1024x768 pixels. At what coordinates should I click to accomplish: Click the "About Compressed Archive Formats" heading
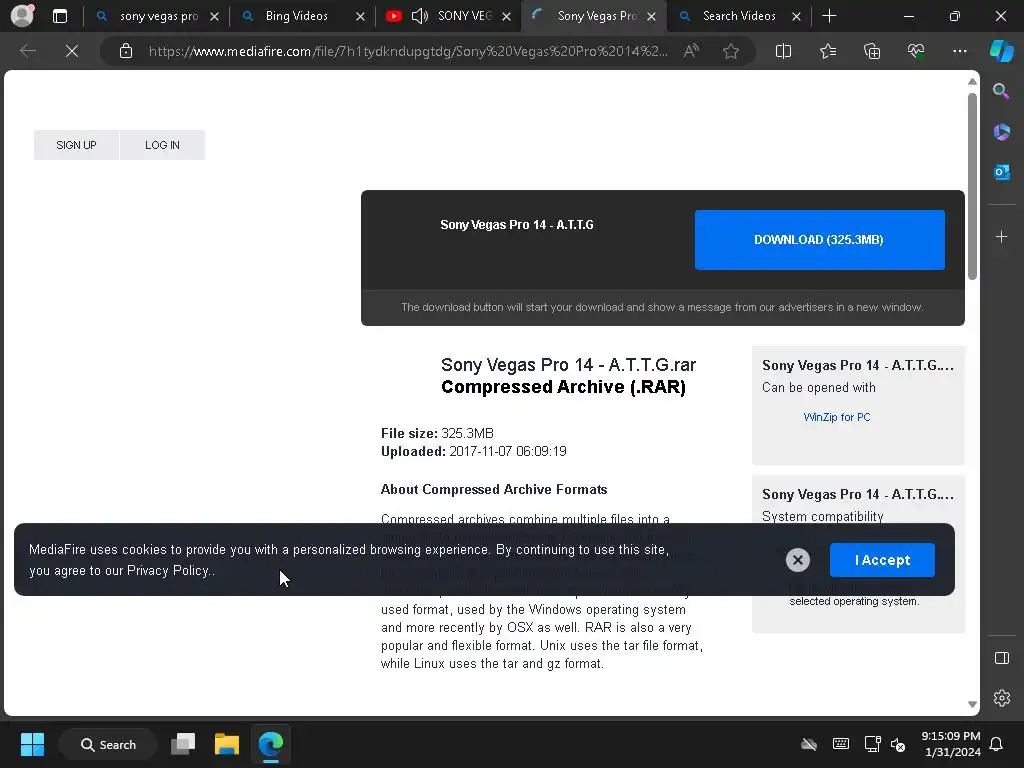pos(494,489)
